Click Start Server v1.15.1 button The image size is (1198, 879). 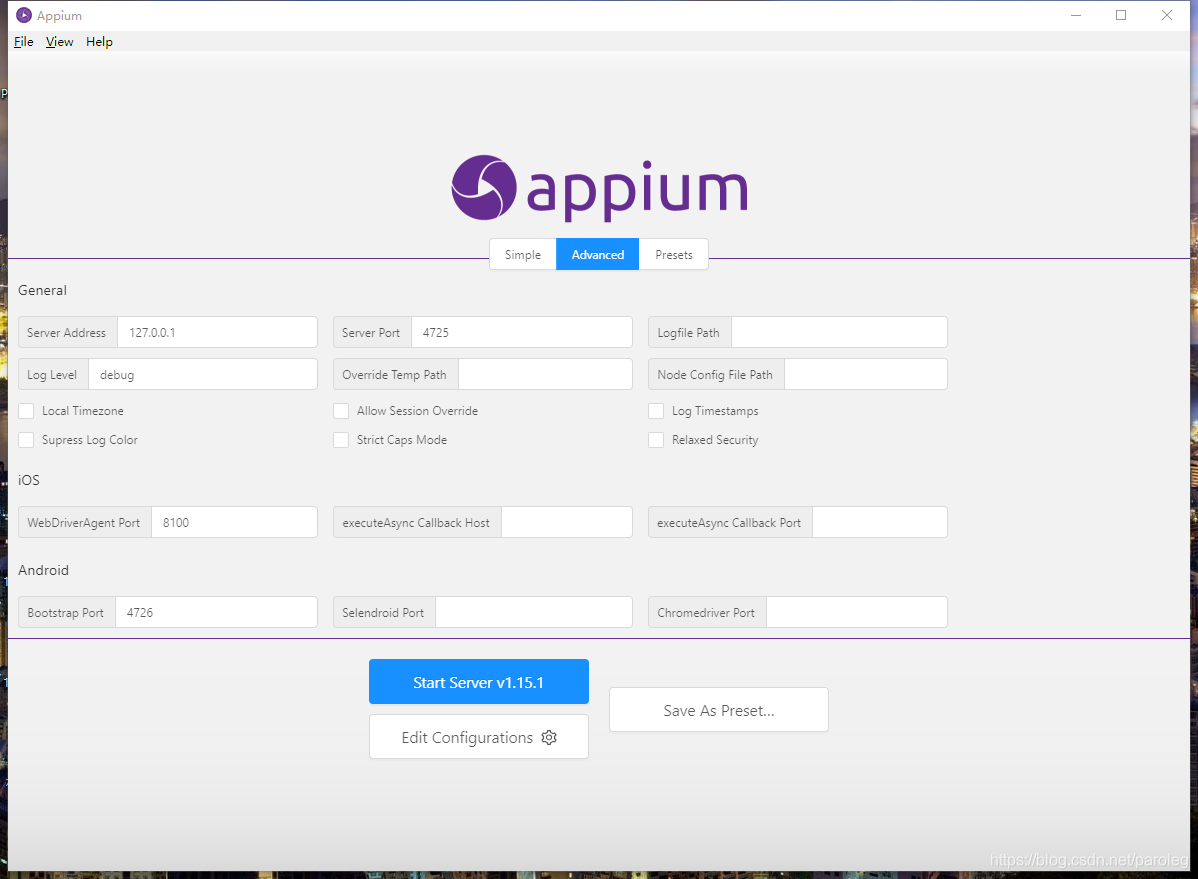pos(478,682)
